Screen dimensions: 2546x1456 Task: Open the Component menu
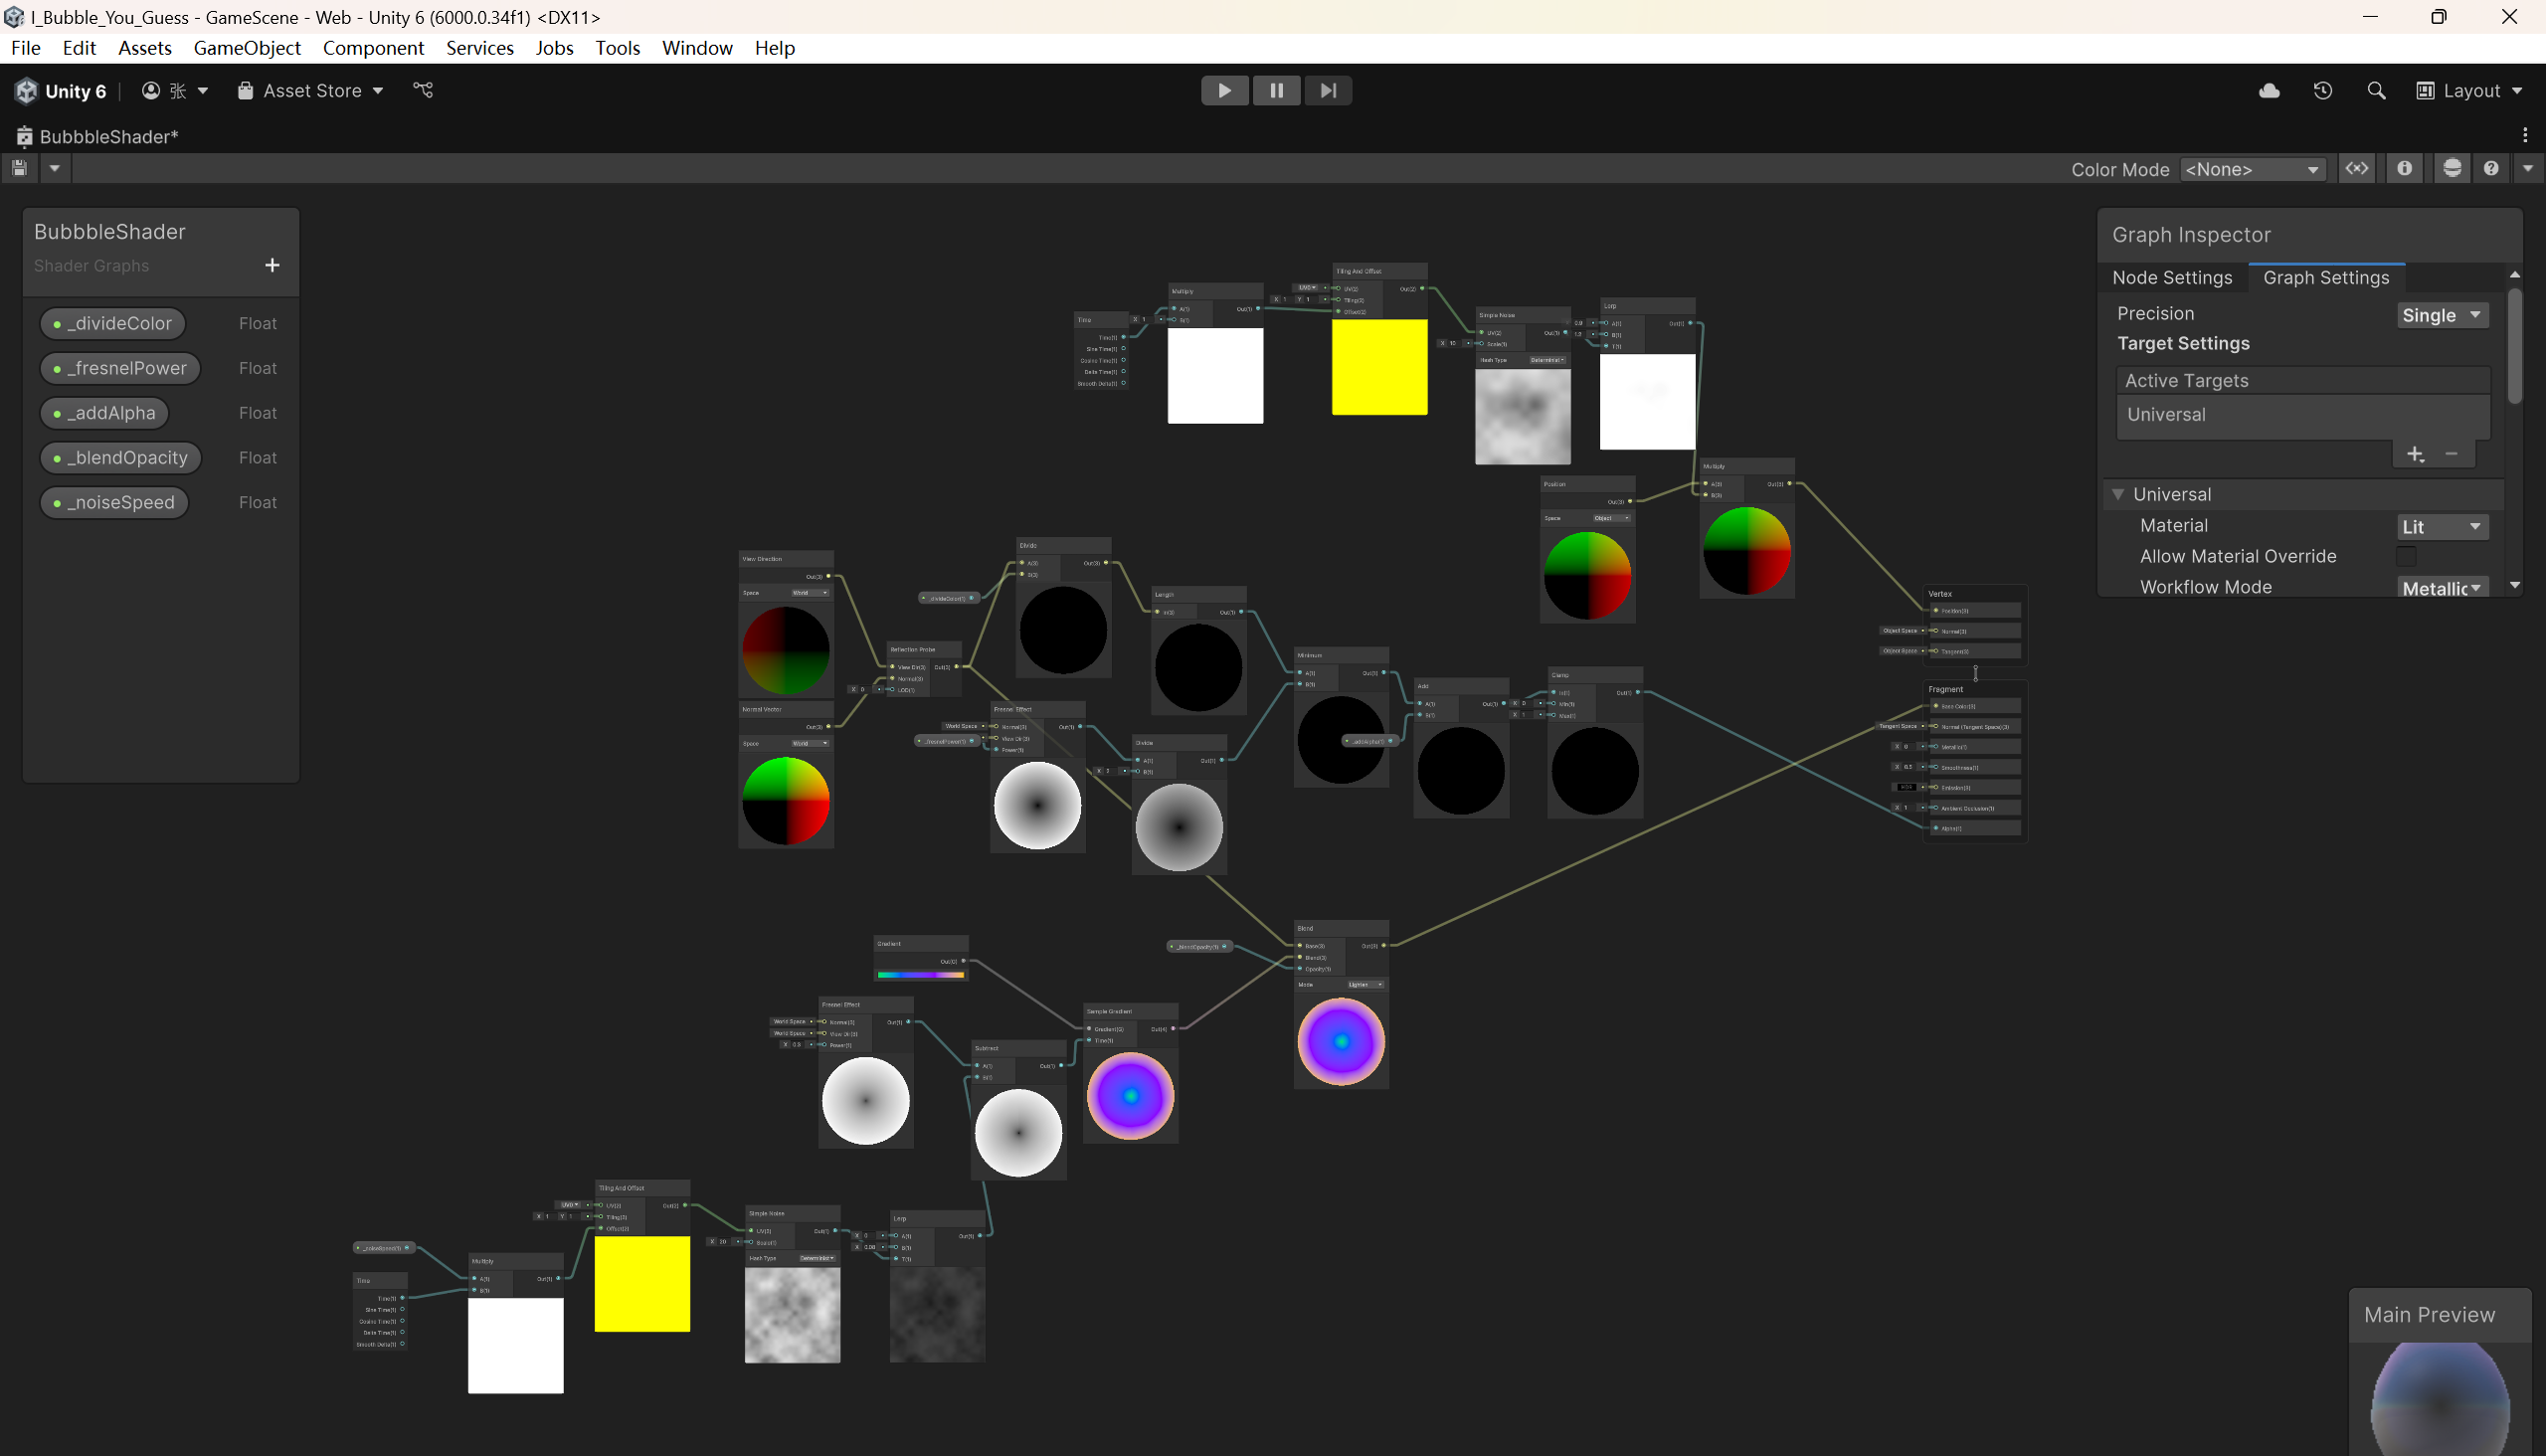(x=373, y=48)
